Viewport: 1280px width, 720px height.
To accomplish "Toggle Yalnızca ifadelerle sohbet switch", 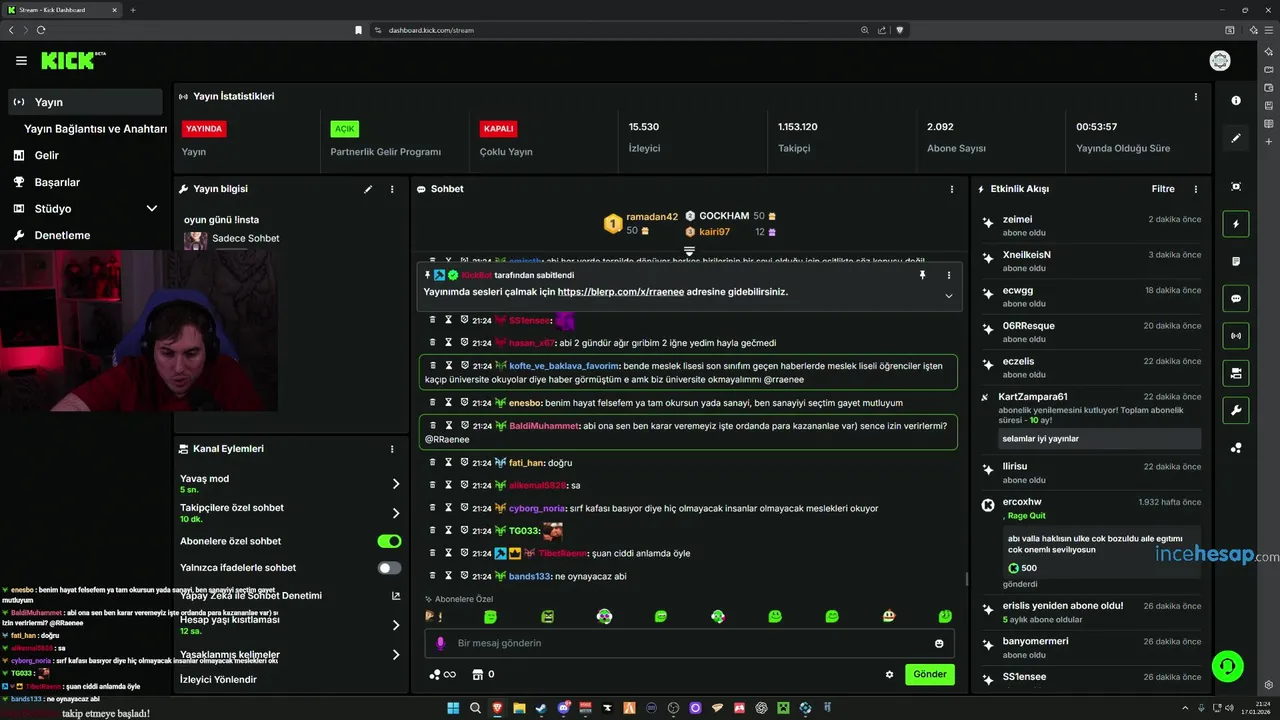I will [x=389, y=568].
